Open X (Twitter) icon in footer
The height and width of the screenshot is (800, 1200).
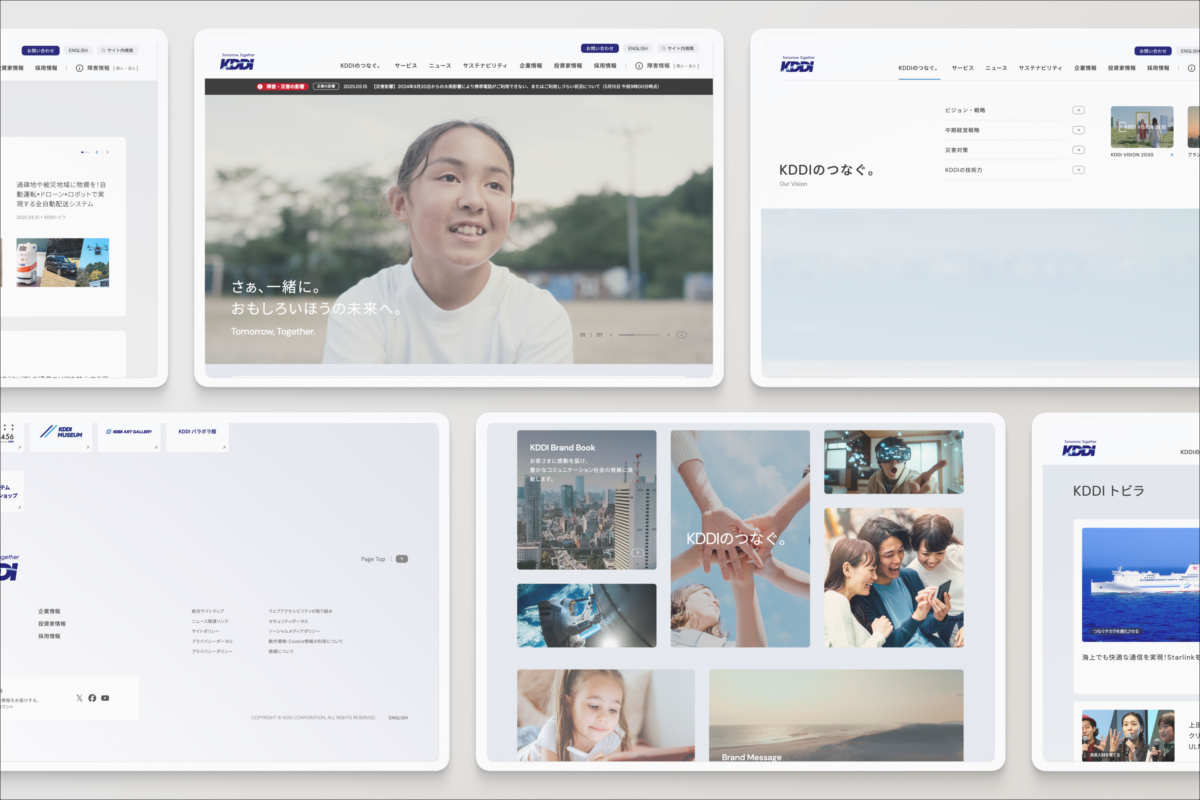click(x=79, y=698)
